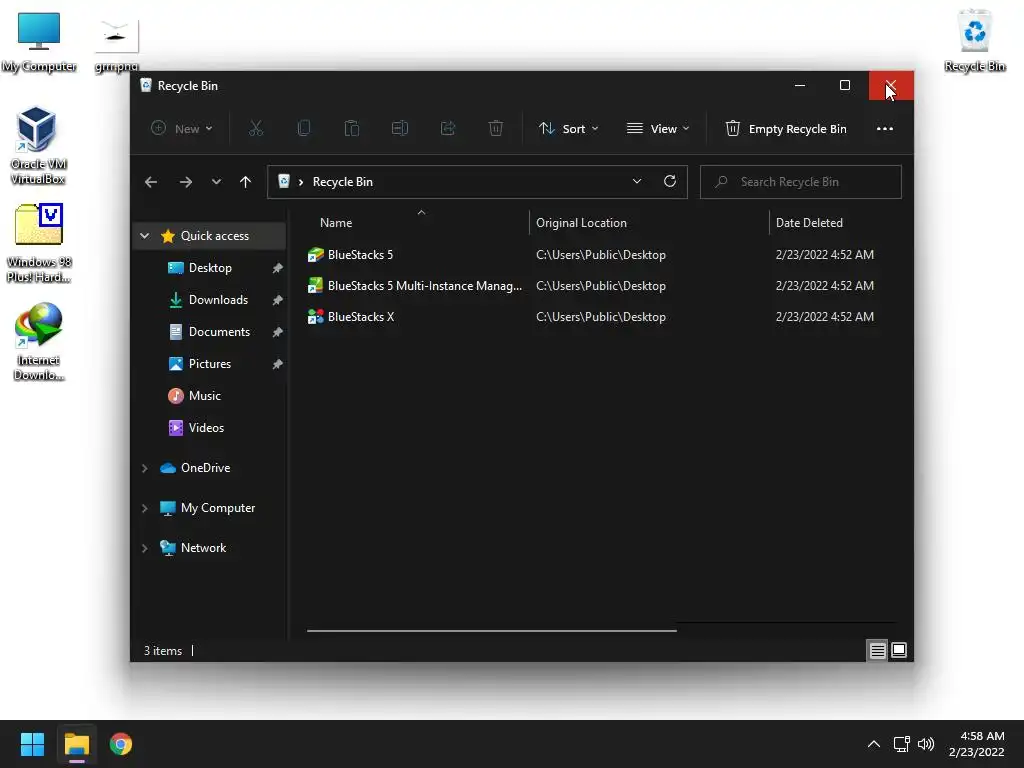Select OneDrive in navigation pane
The width and height of the screenshot is (1024, 768).
205,468
